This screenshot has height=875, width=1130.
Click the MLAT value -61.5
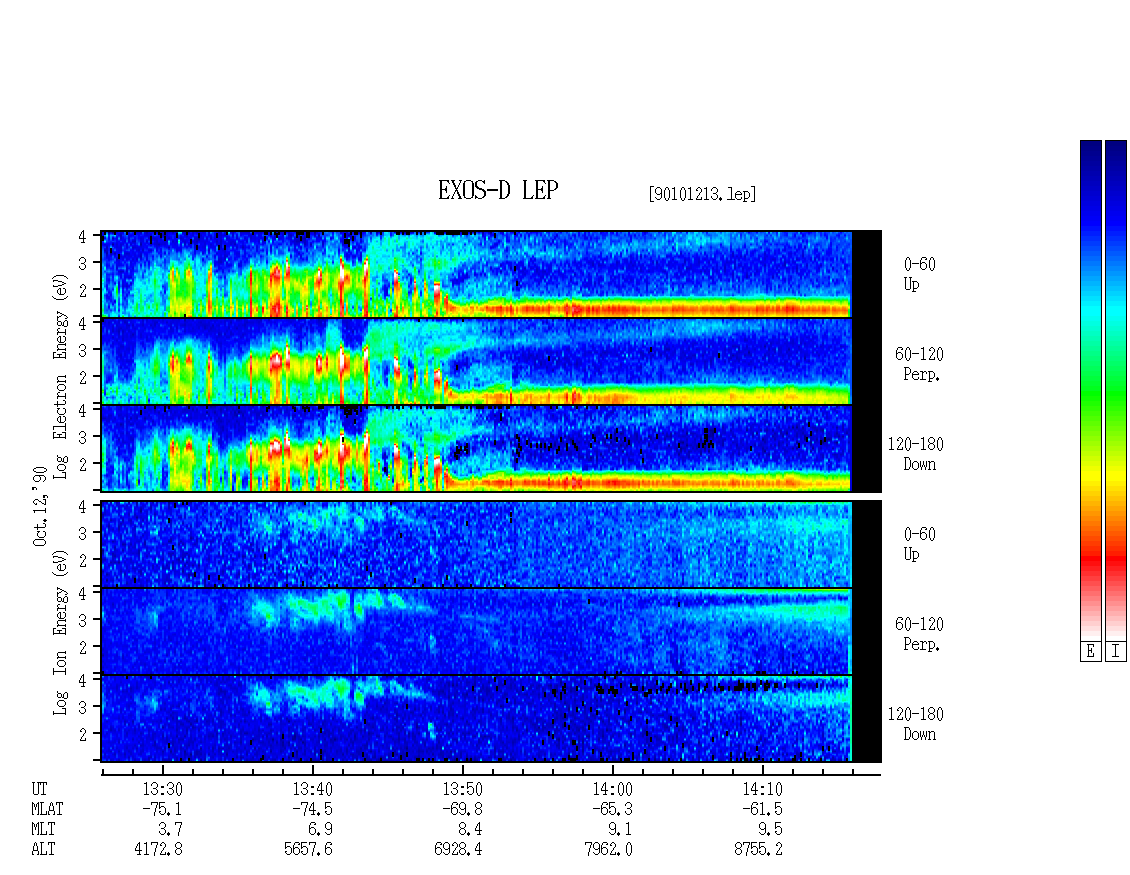pos(762,809)
